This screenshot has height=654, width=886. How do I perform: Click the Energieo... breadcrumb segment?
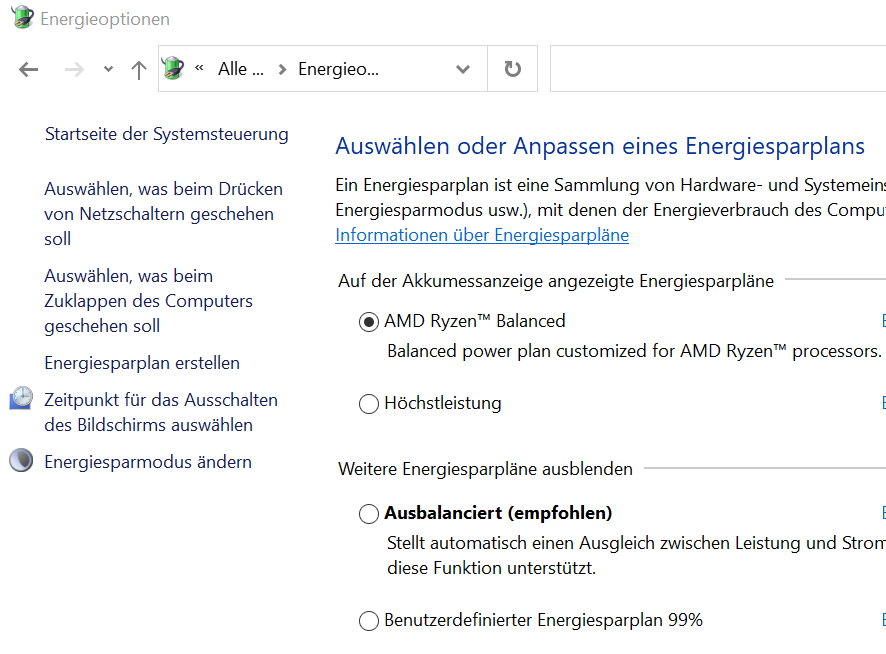pos(338,69)
